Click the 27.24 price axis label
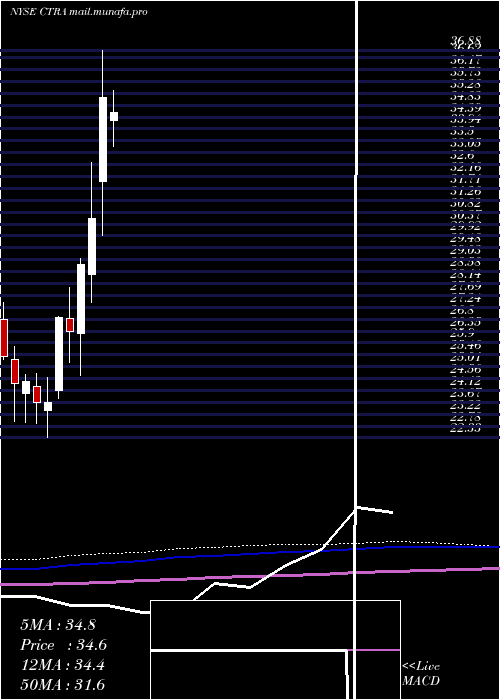Screen dimensions: 500x700 pos(466,300)
